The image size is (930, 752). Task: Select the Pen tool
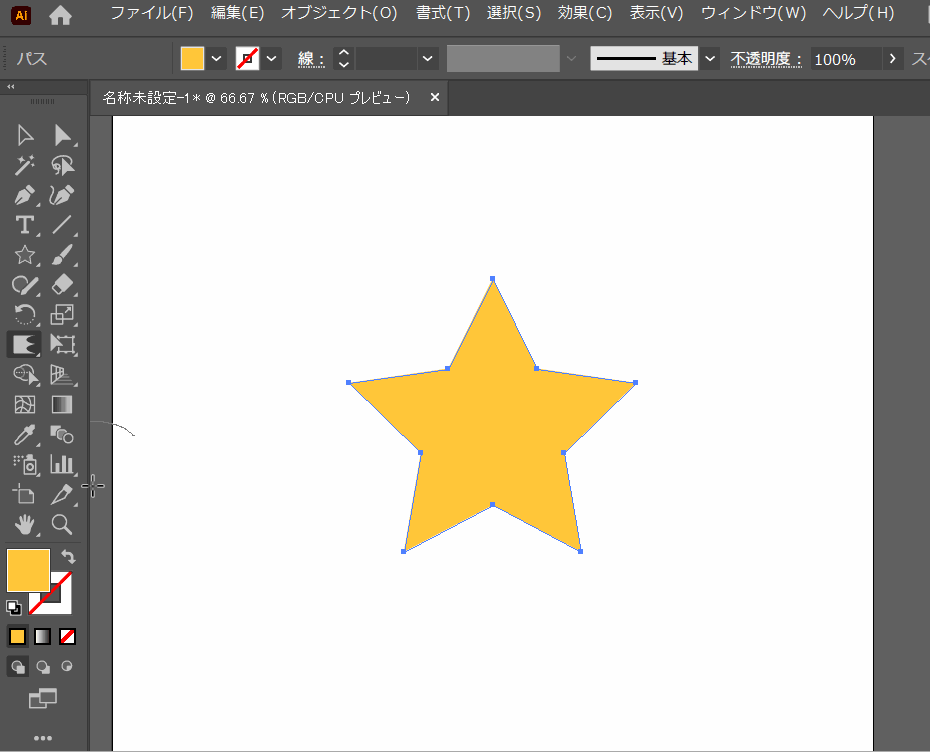pyautogui.click(x=24, y=195)
